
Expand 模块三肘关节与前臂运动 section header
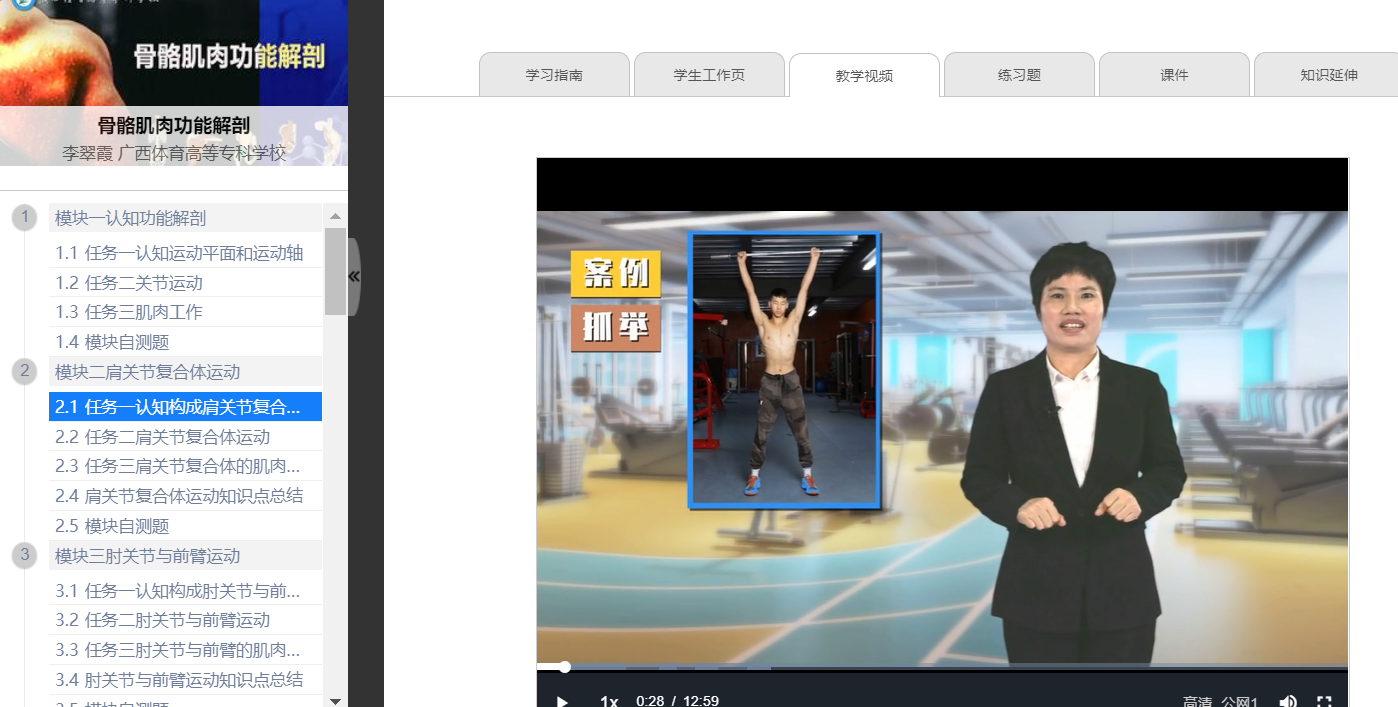point(148,556)
